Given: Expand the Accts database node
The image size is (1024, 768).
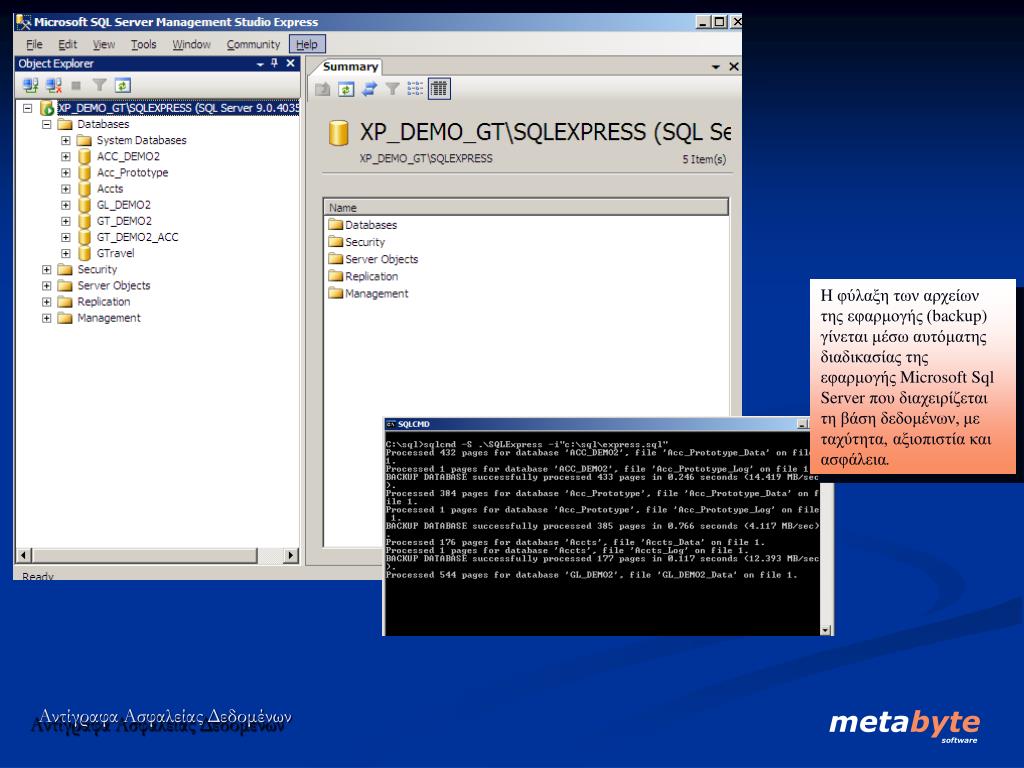Looking at the screenshot, I should pos(65,189).
